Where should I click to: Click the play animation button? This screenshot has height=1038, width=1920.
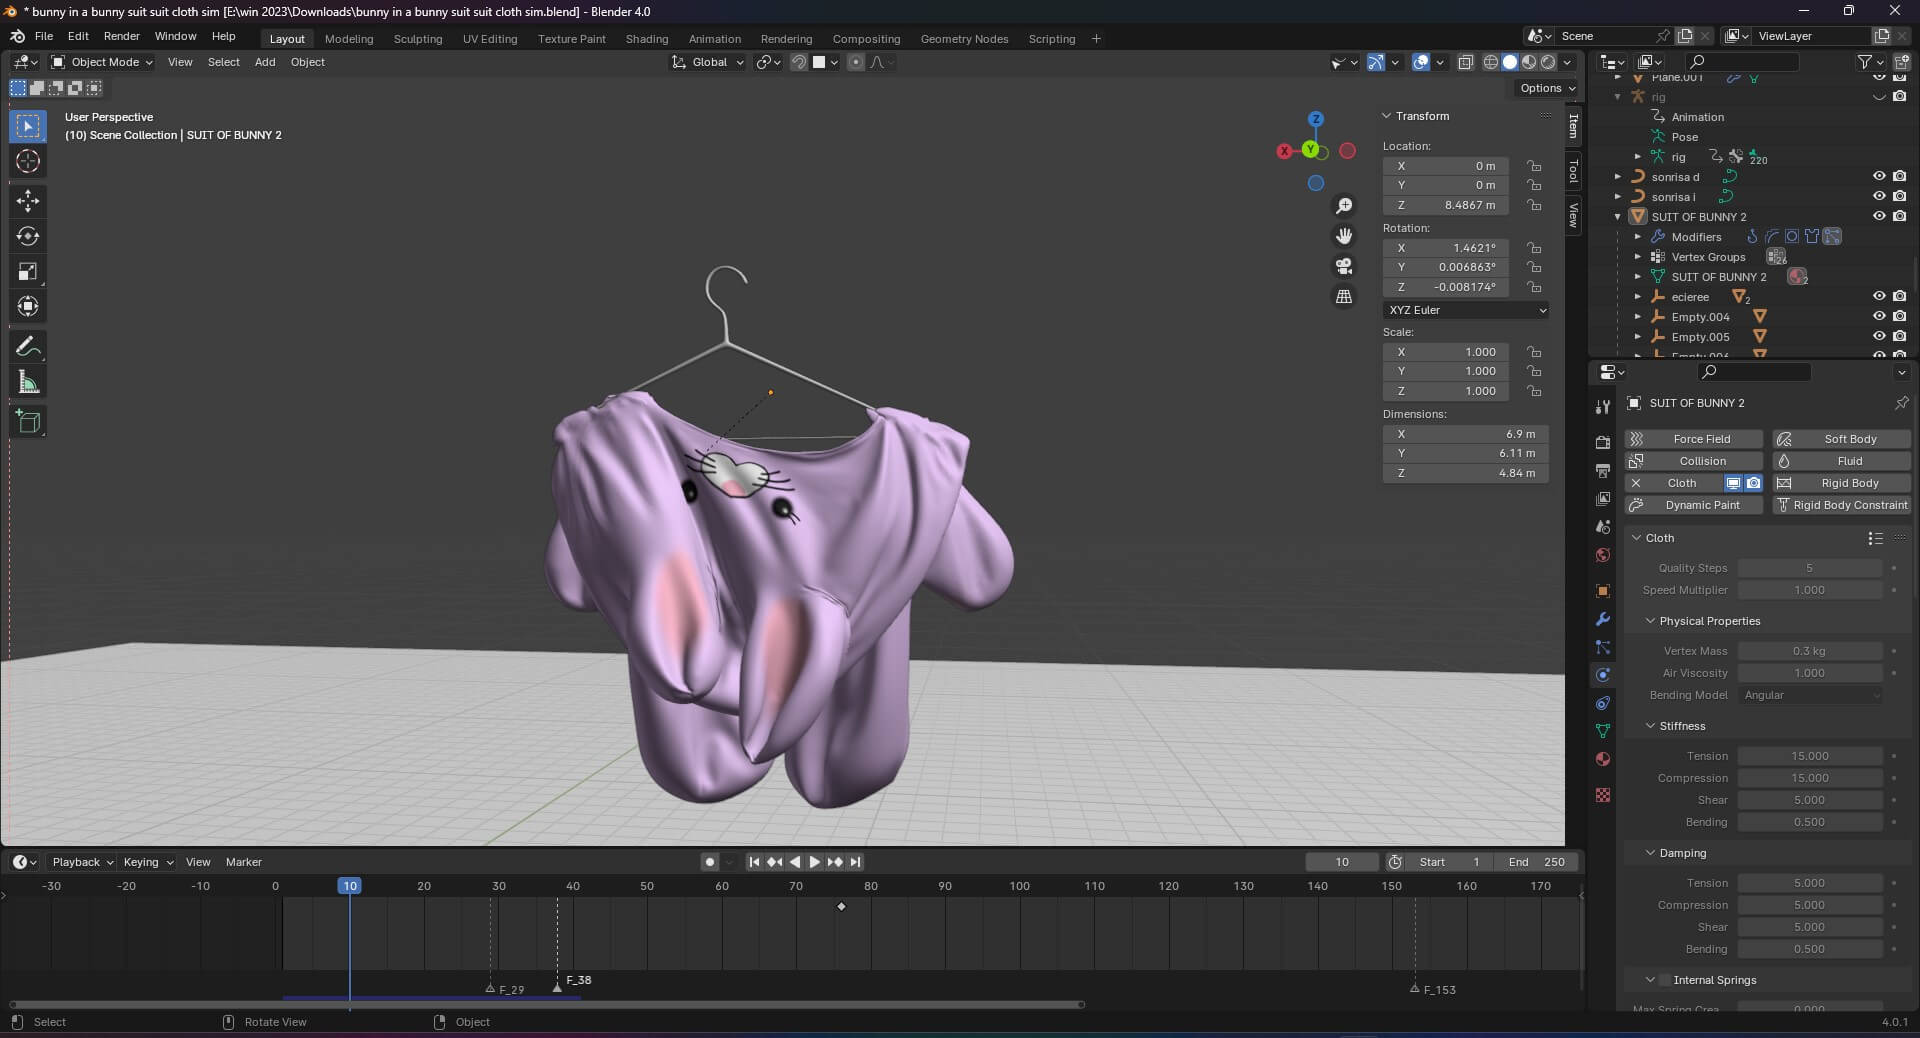pos(814,862)
